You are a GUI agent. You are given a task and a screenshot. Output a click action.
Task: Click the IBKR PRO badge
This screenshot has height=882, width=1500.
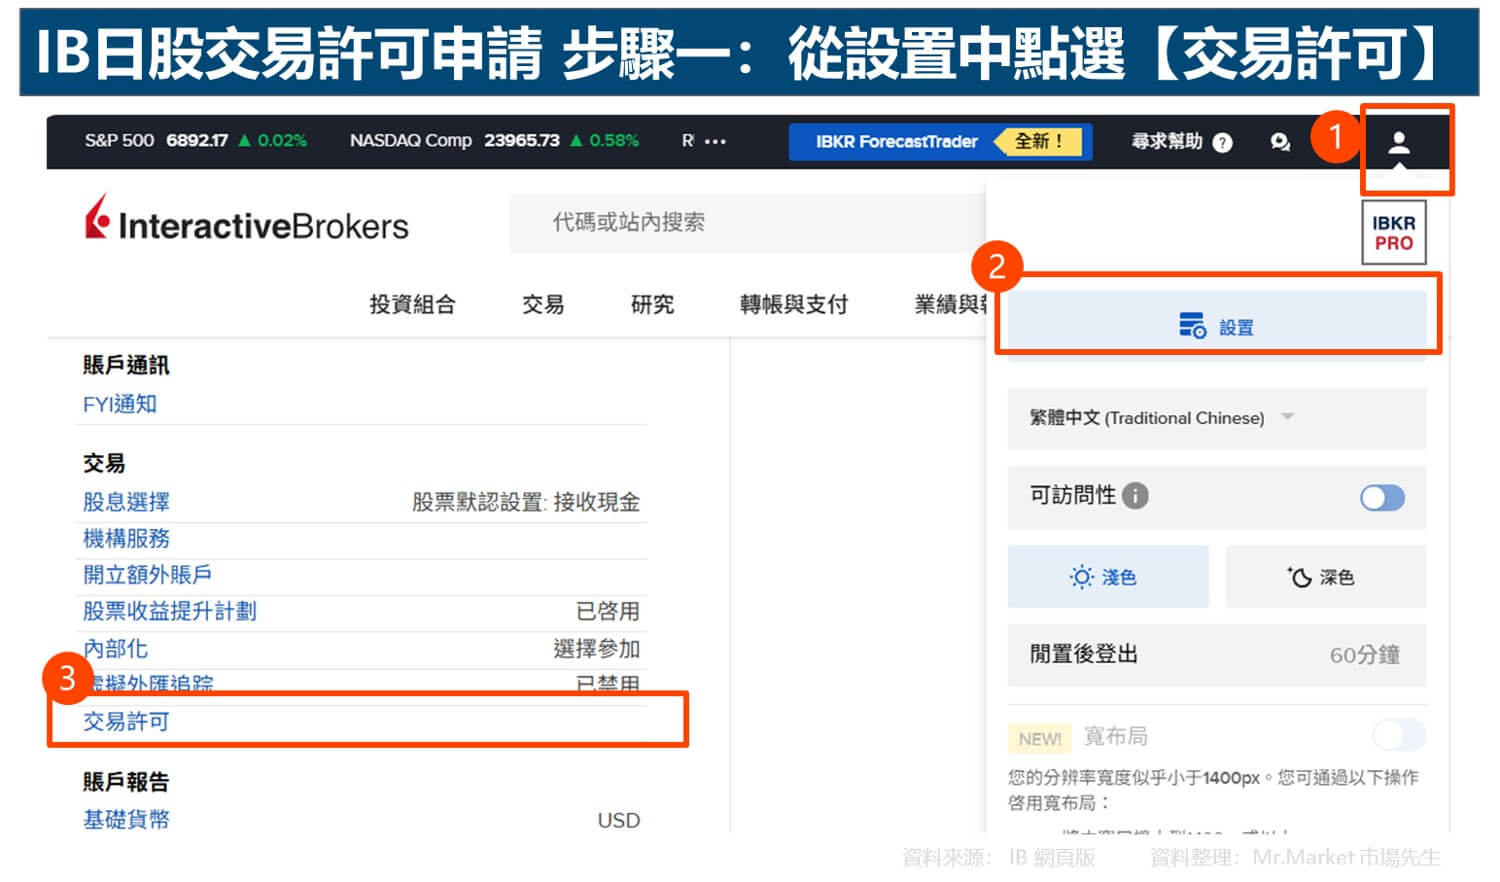(1393, 231)
